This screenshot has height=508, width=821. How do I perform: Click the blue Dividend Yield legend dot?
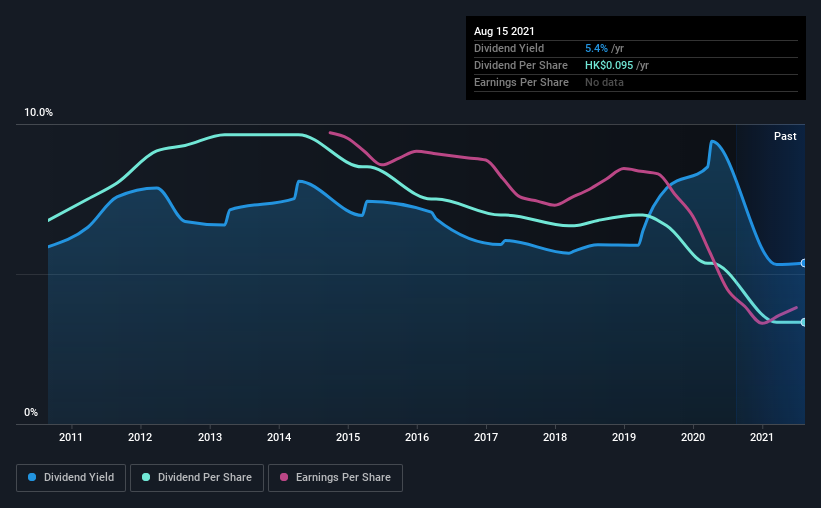(x=32, y=477)
